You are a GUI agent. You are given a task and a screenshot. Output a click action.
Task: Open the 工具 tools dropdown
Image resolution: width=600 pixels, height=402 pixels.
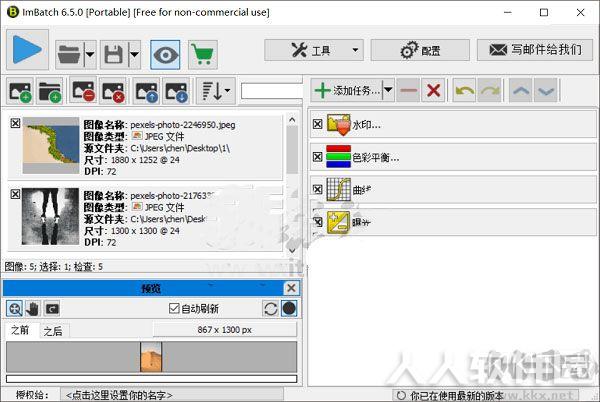pos(314,50)
